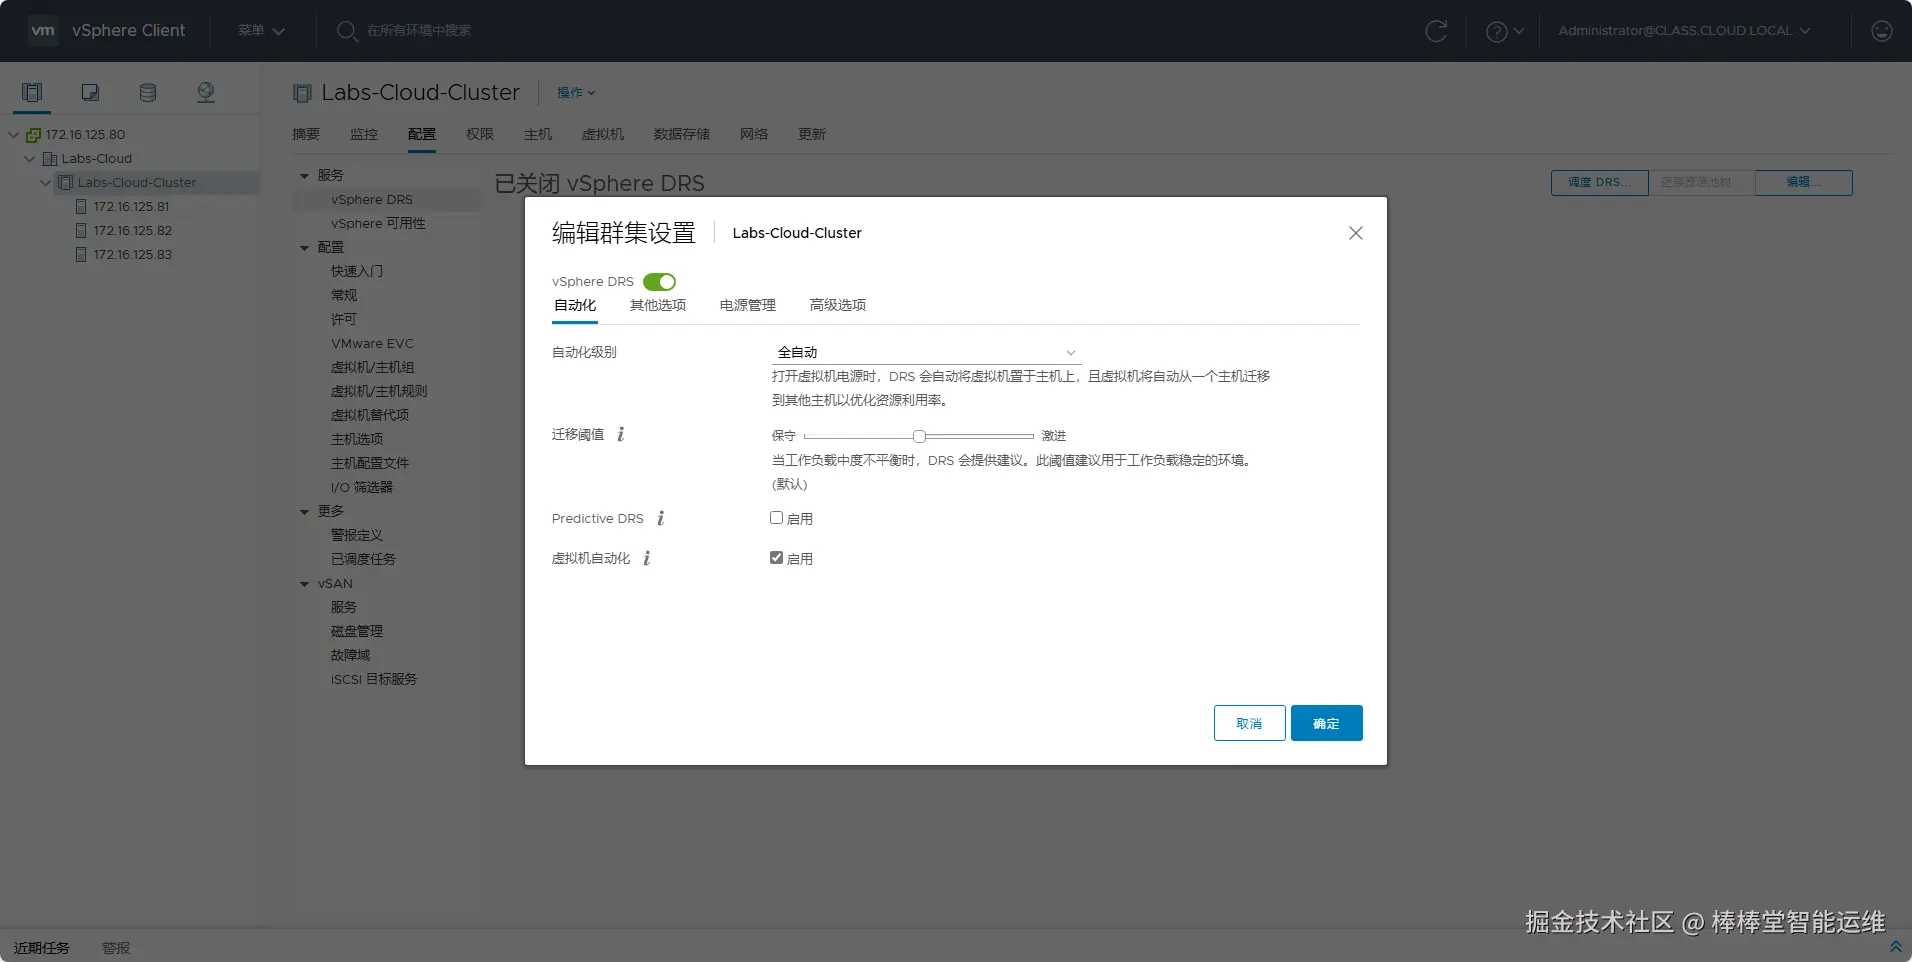1912x962 pixels.
Task: Switch to the 高级选项 tab
Action: 838,306
